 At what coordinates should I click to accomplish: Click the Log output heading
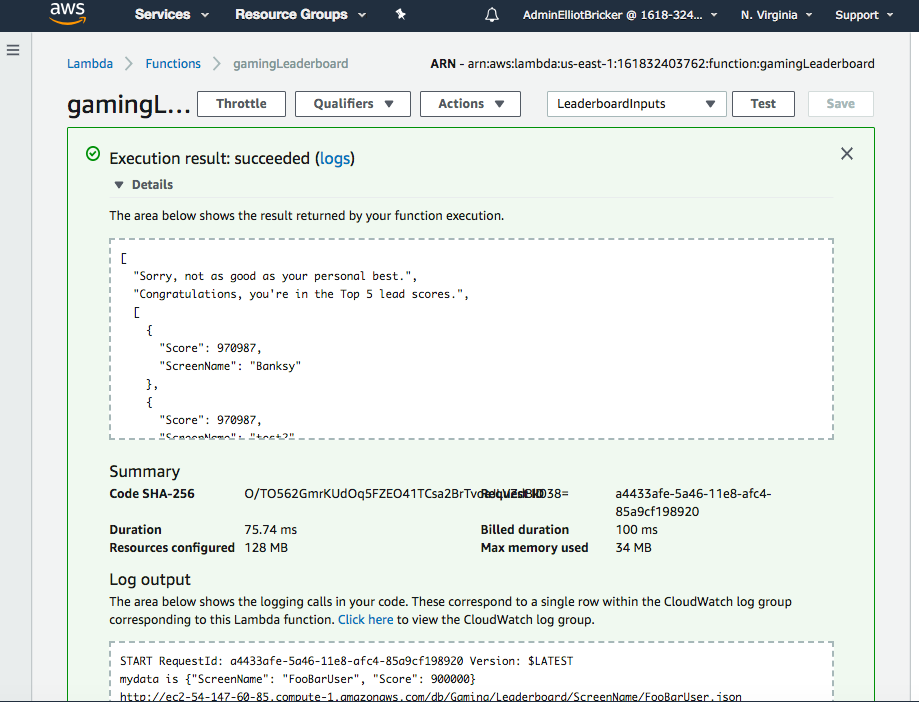click(150, 580)
